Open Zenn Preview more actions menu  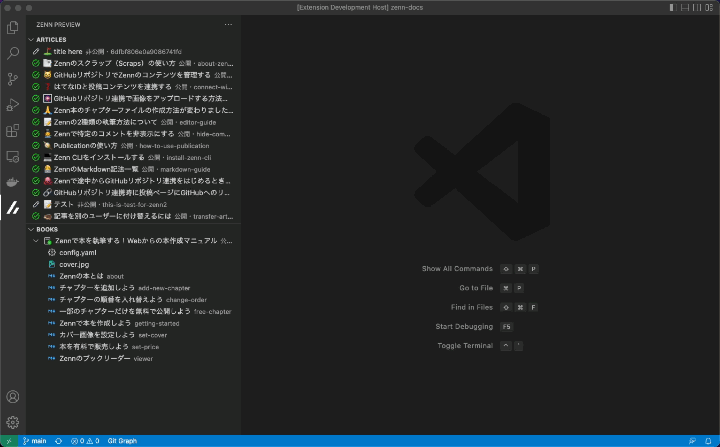coord(228,25)
